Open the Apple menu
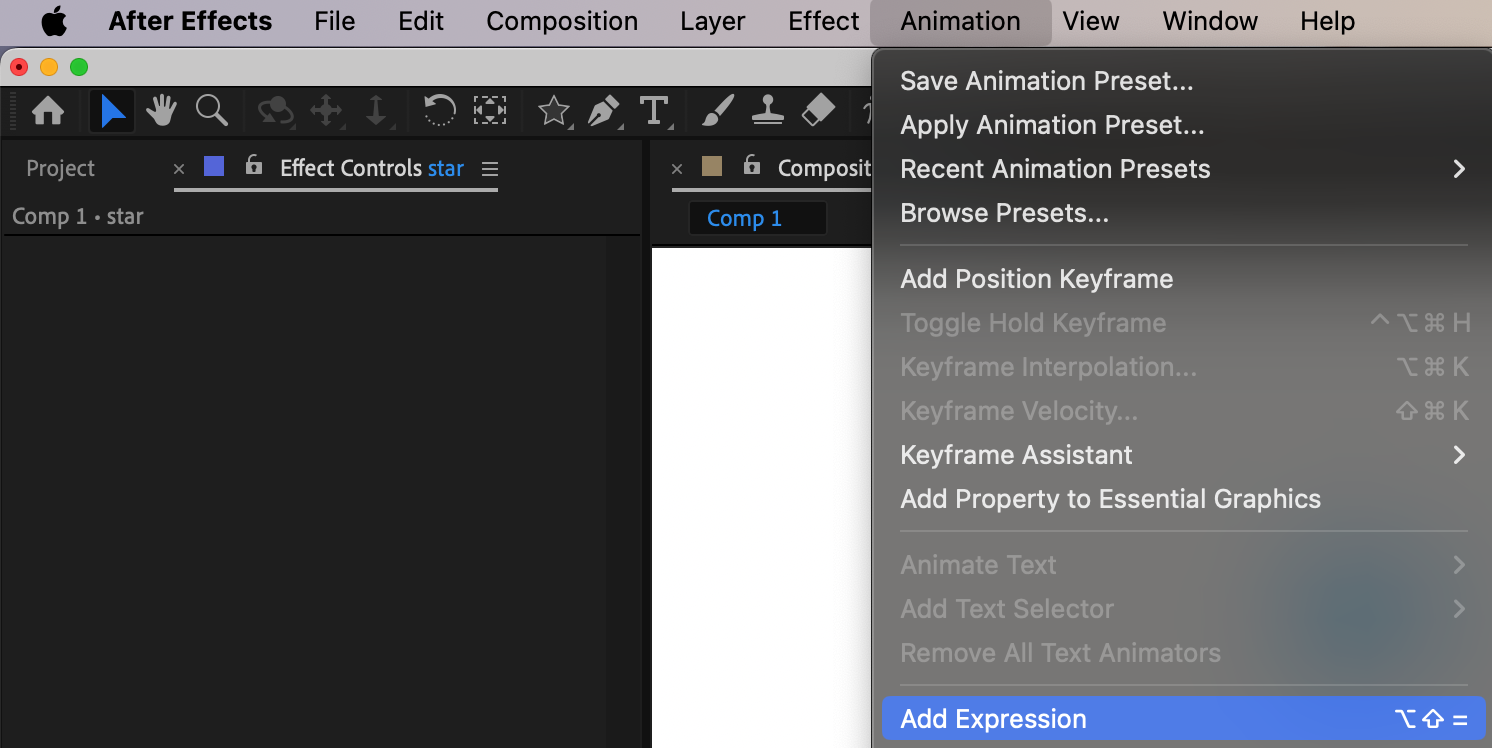 click(x=54, y=21)
